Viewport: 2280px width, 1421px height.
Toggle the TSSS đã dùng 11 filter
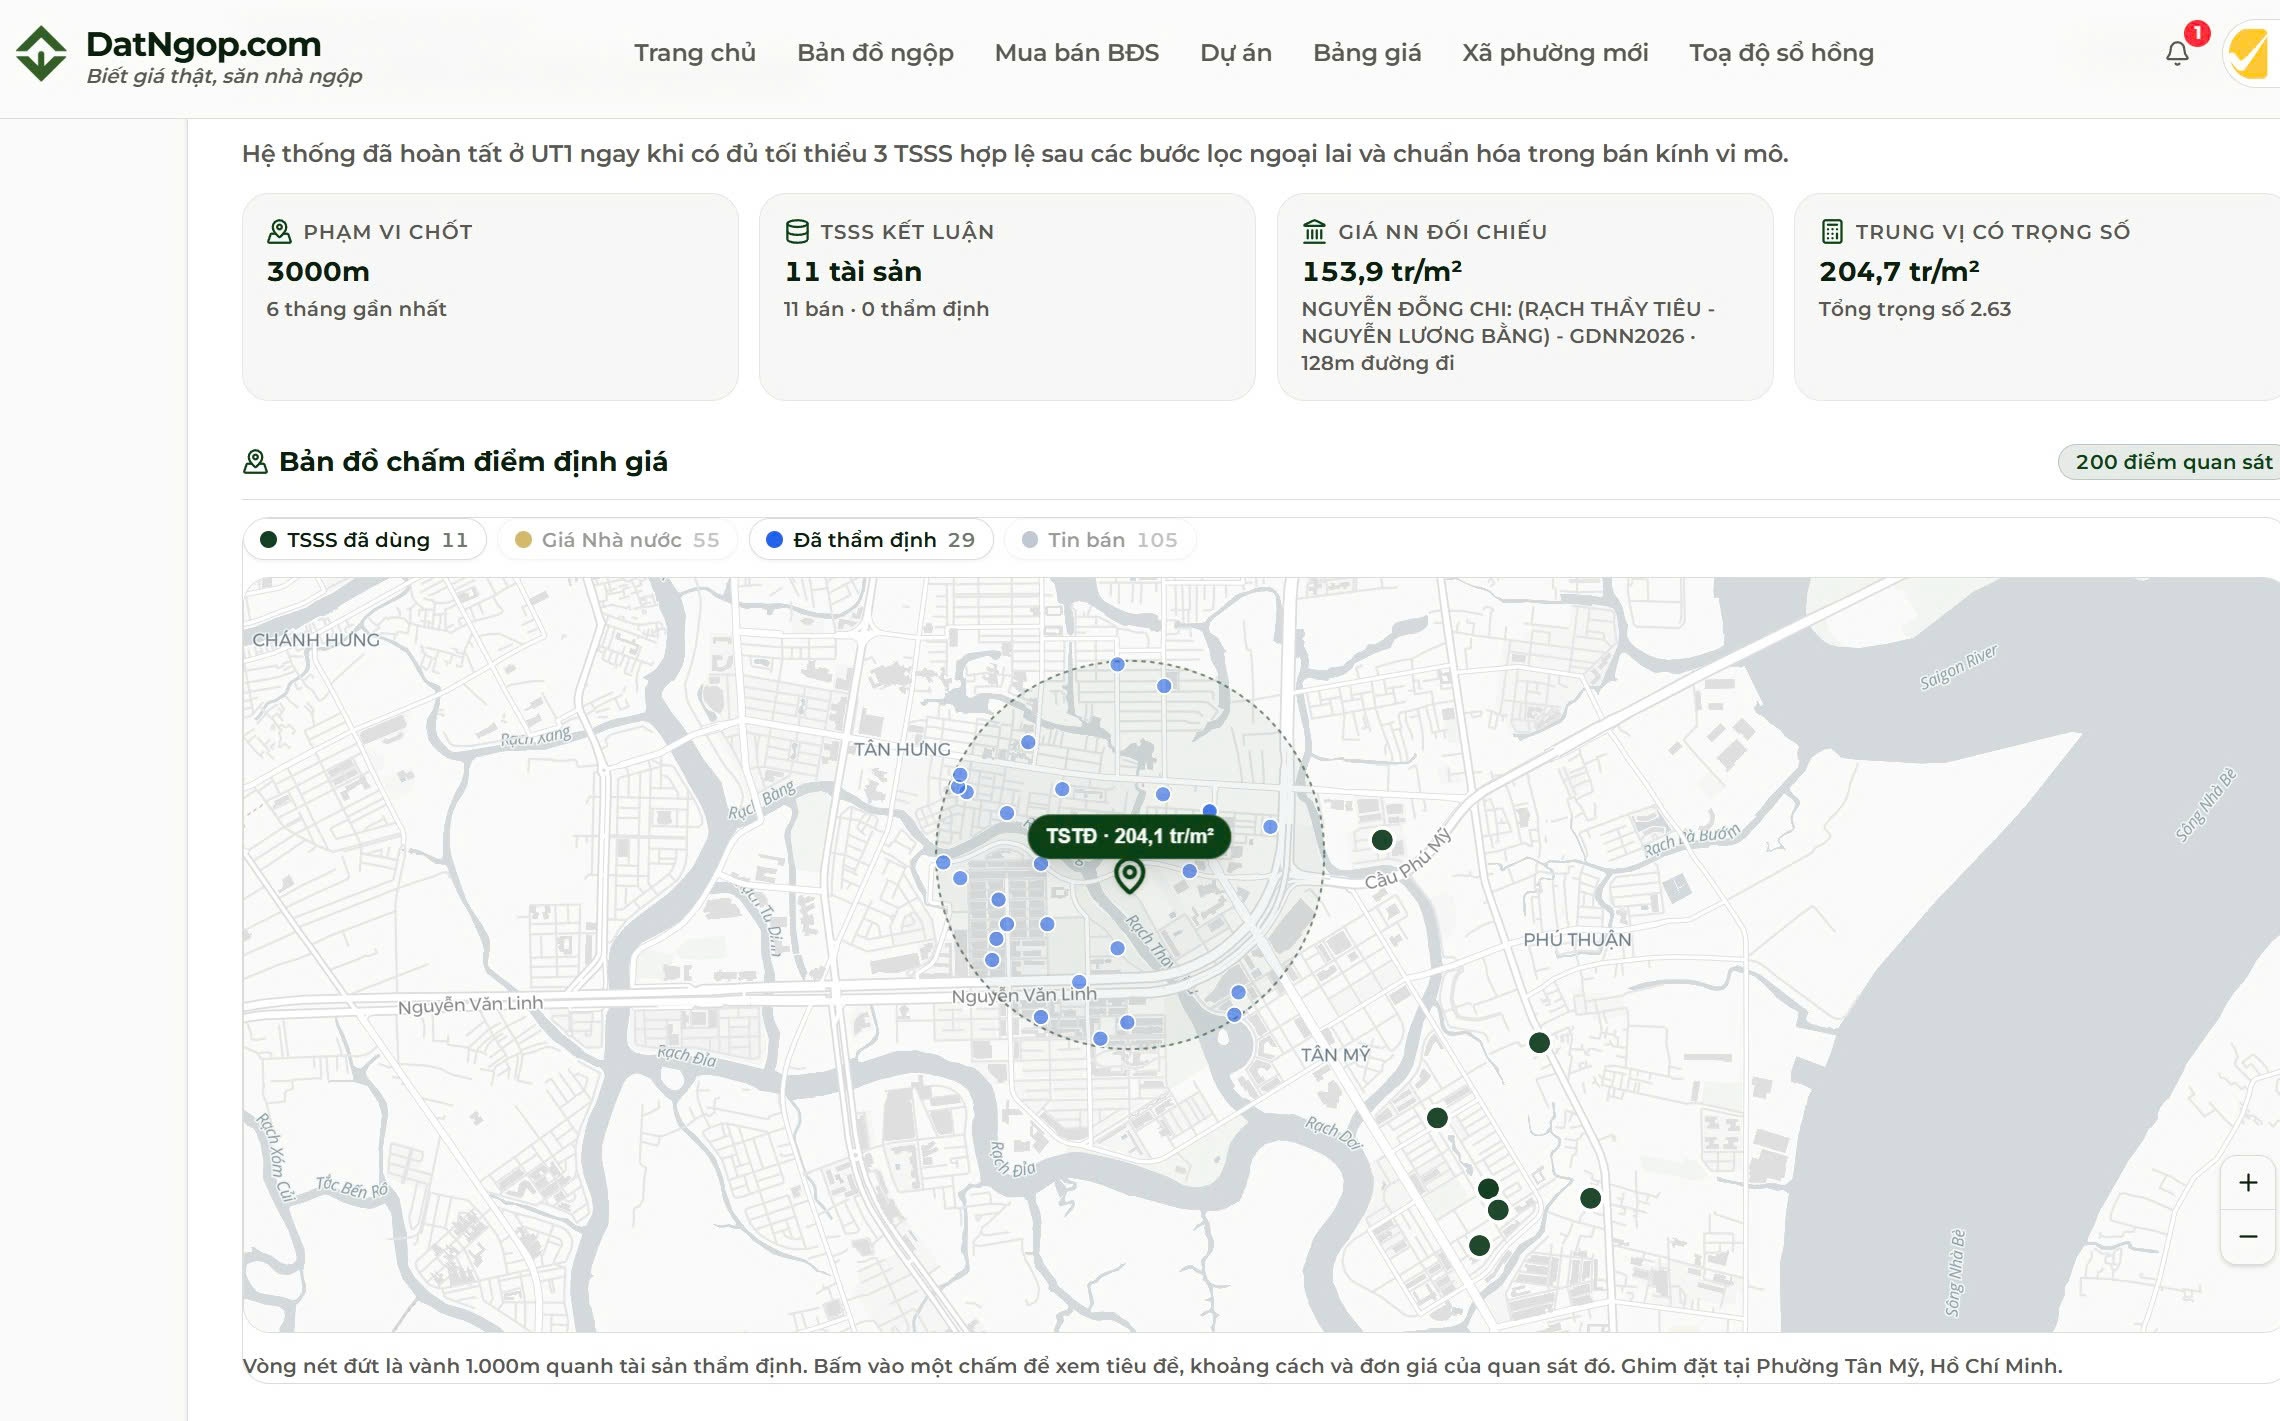point(364,540)
